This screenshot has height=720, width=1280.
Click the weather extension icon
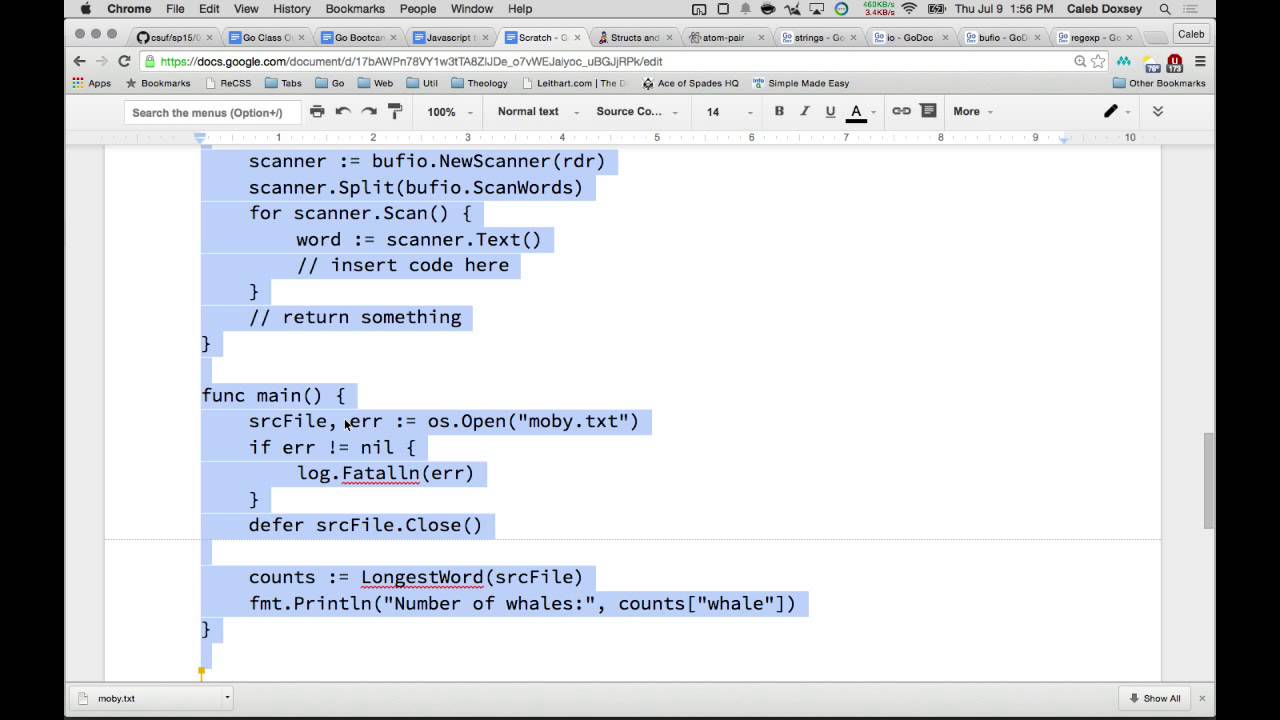[1151, 62]
